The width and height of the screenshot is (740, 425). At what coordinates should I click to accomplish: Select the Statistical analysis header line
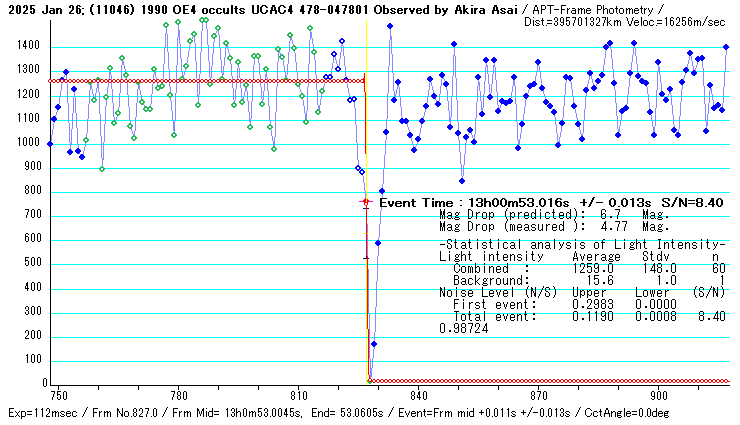(x=582, y=245)
